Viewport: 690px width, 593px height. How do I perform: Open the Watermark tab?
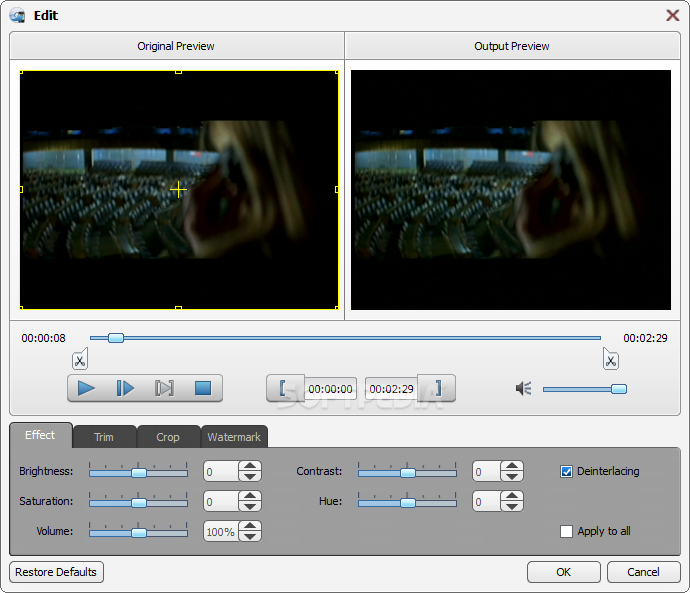[234, 437]
